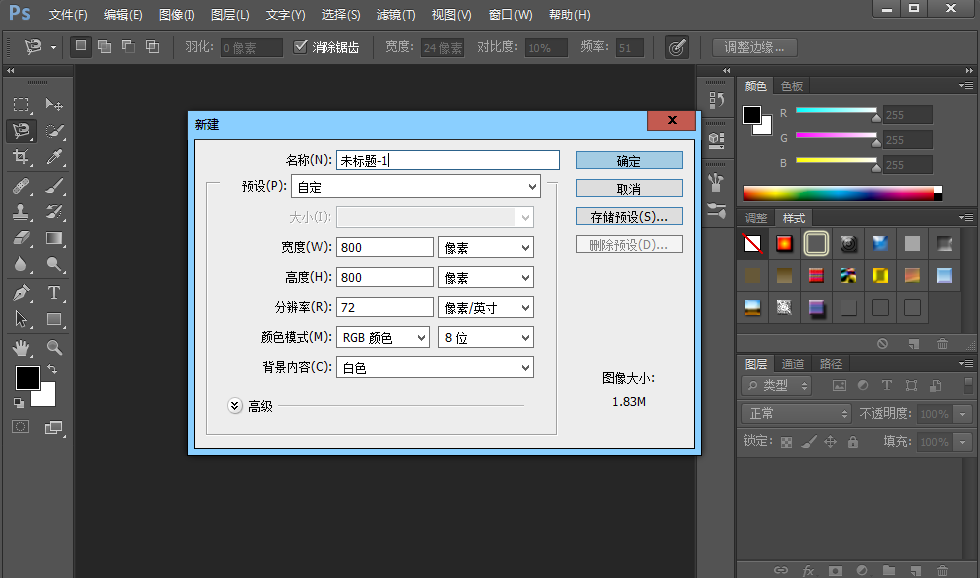Open the 图像 Image menu
Image resolution: width=980 pixels, height=578 pixels.
point(177,14)
